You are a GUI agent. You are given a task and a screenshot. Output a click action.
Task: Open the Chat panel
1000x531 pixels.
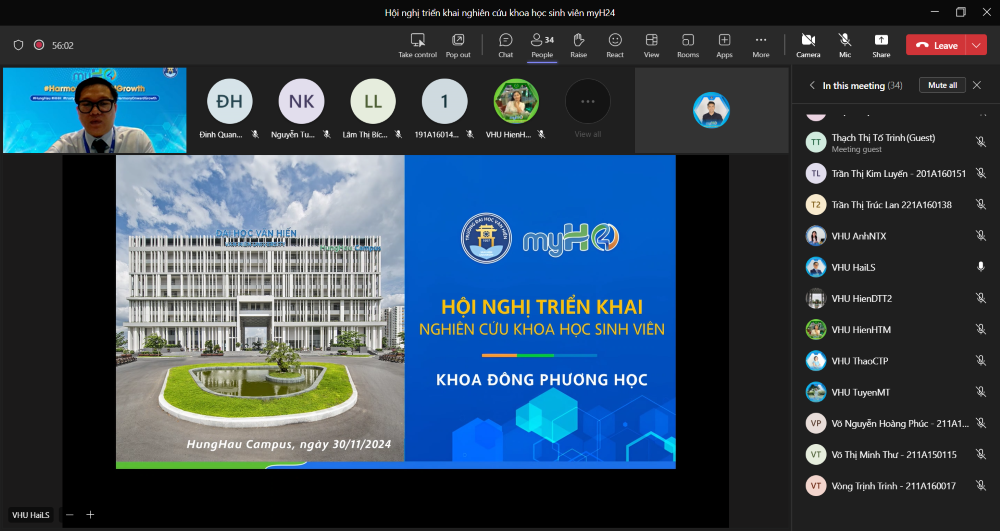click(505, 40)
